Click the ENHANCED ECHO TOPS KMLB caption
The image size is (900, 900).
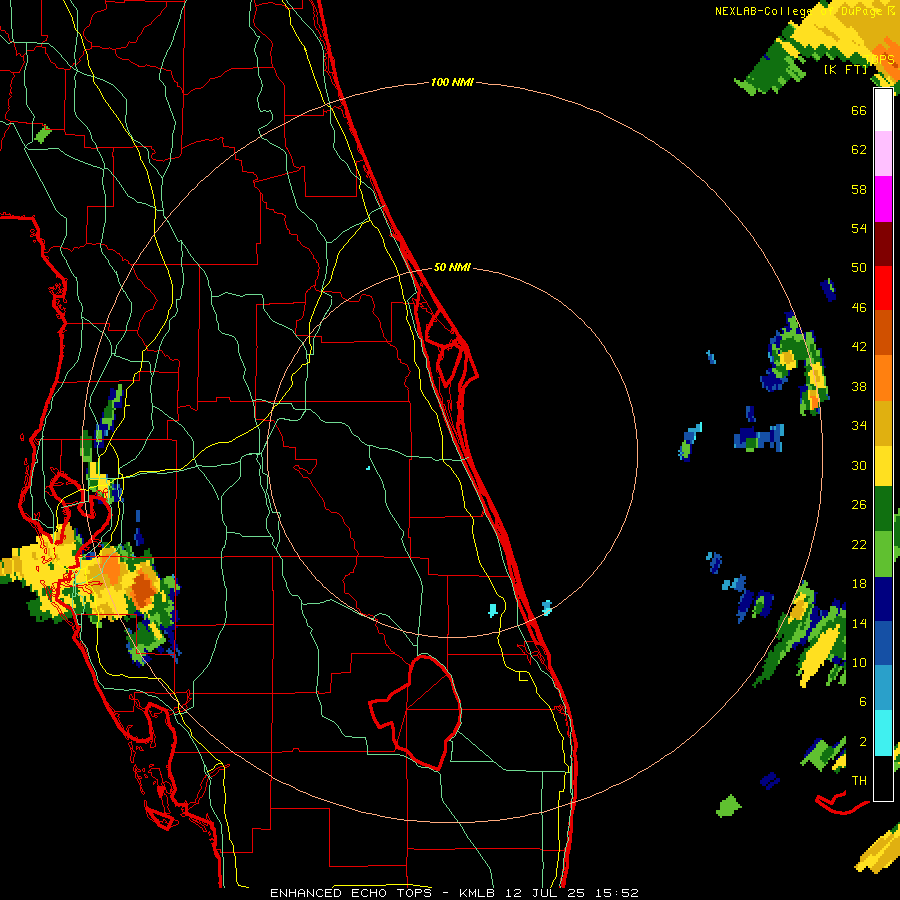(454, 893)
